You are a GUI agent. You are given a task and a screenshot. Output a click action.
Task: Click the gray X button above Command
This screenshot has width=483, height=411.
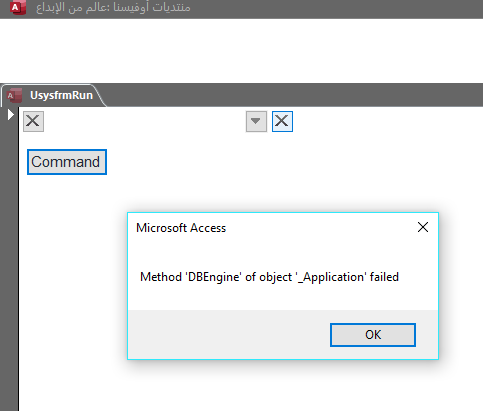click(x=33, y=121)
